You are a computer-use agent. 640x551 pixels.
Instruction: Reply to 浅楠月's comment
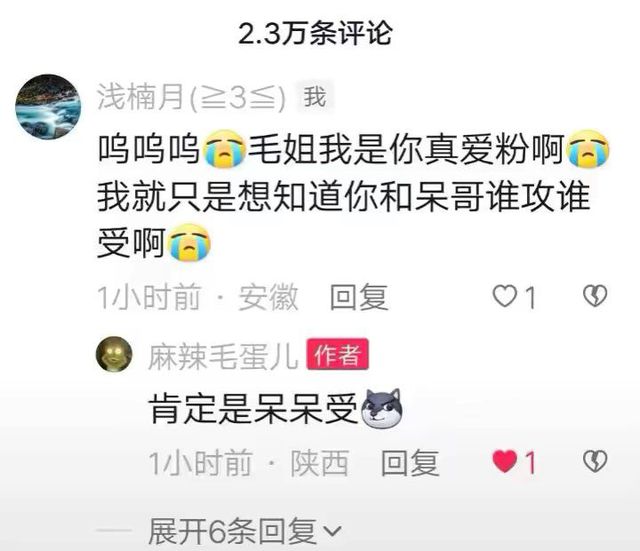tap(359, 297)
